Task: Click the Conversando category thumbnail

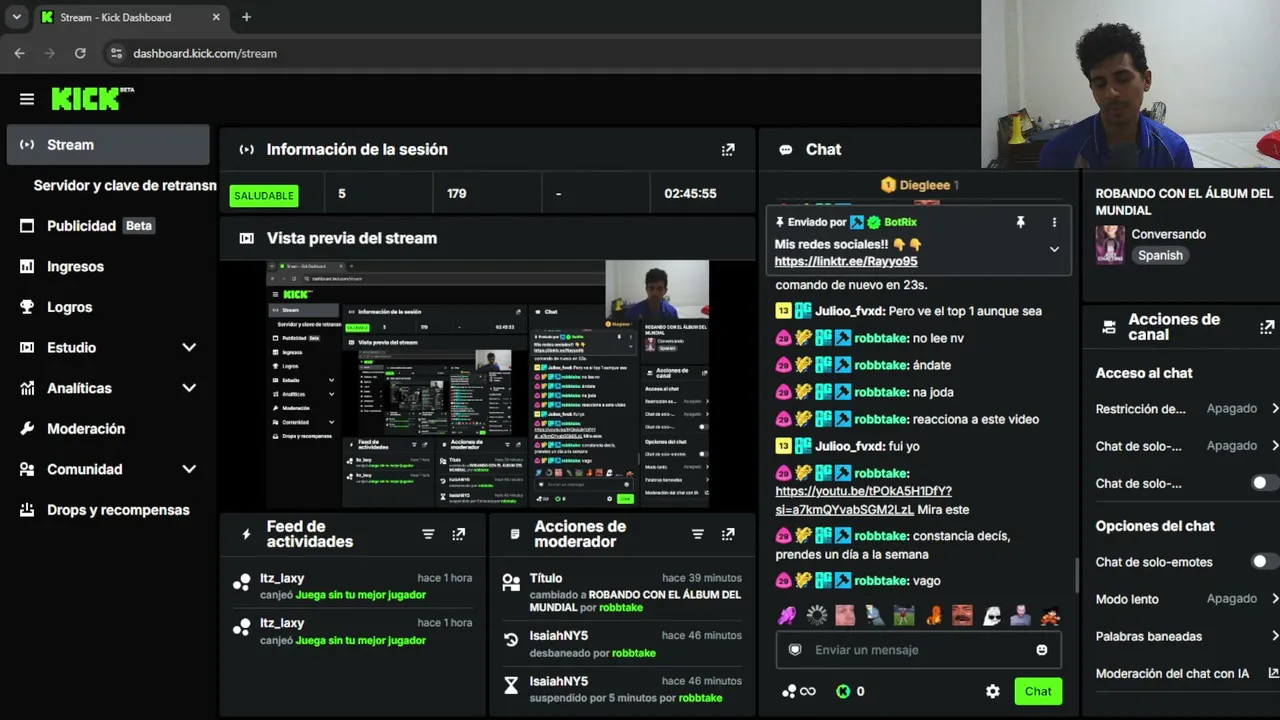Action: pyautogui.click(x=1110, y=245)
